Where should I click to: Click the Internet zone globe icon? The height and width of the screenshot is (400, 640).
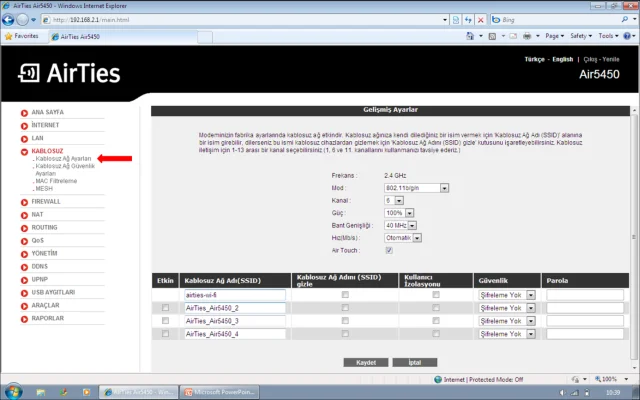point(438,380)
